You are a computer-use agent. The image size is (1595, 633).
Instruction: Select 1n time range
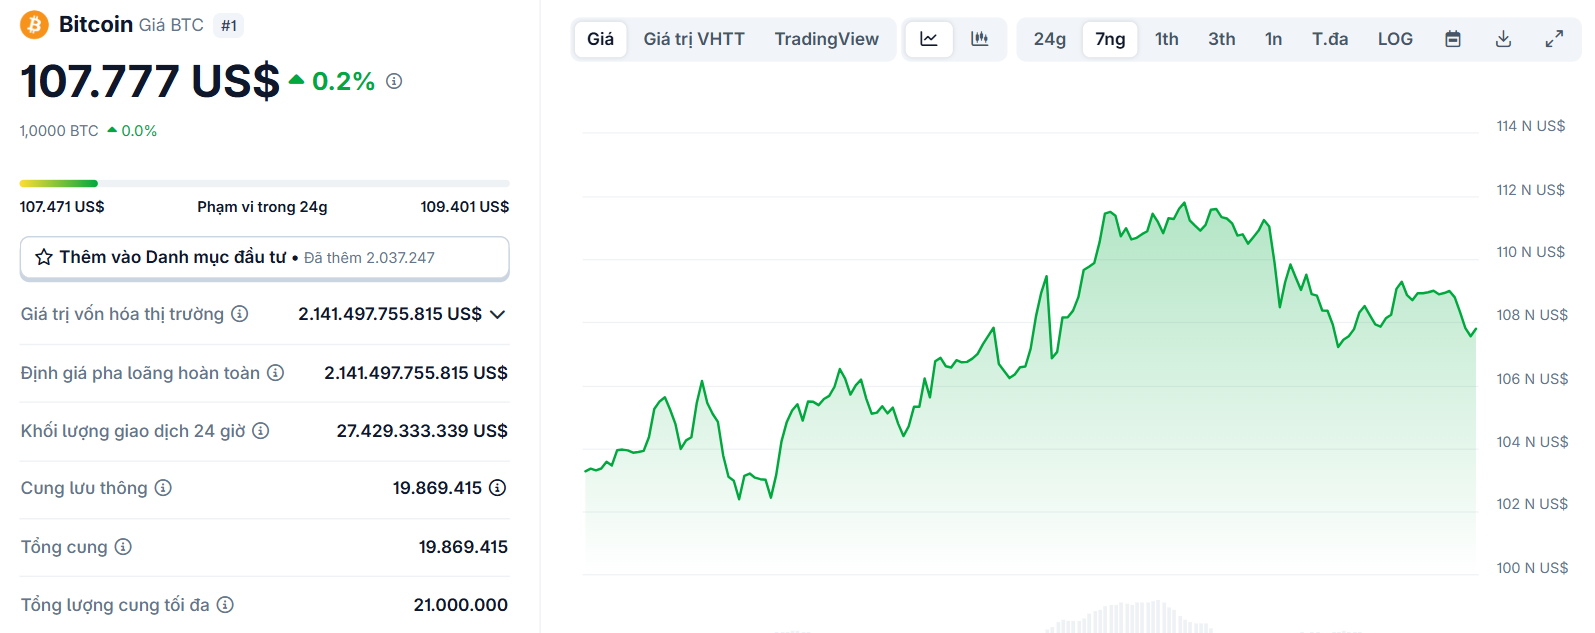coord(1273,39)
